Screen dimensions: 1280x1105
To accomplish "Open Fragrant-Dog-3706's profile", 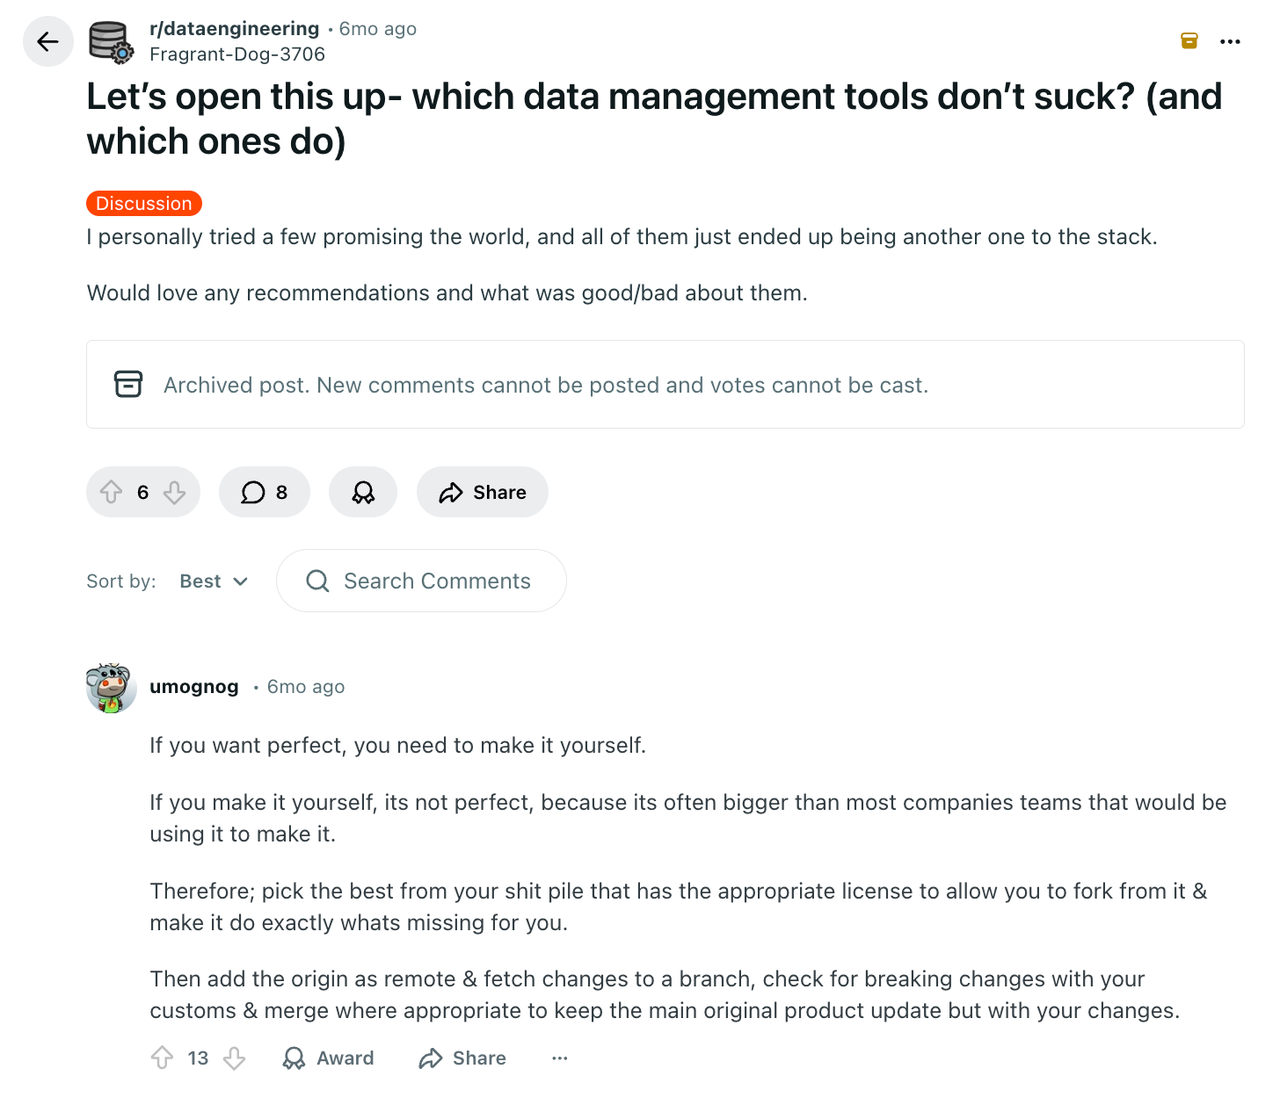I will point(237,54).
